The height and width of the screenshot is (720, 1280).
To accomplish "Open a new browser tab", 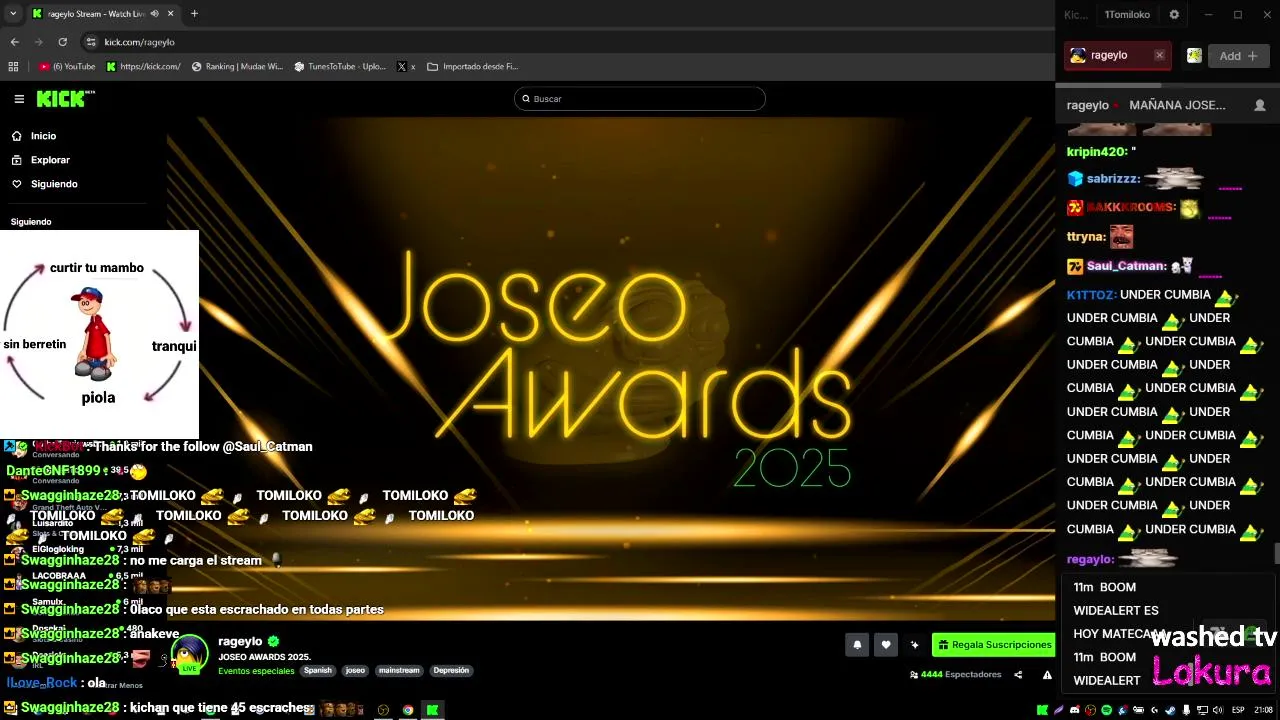I will tap(194, 14).
